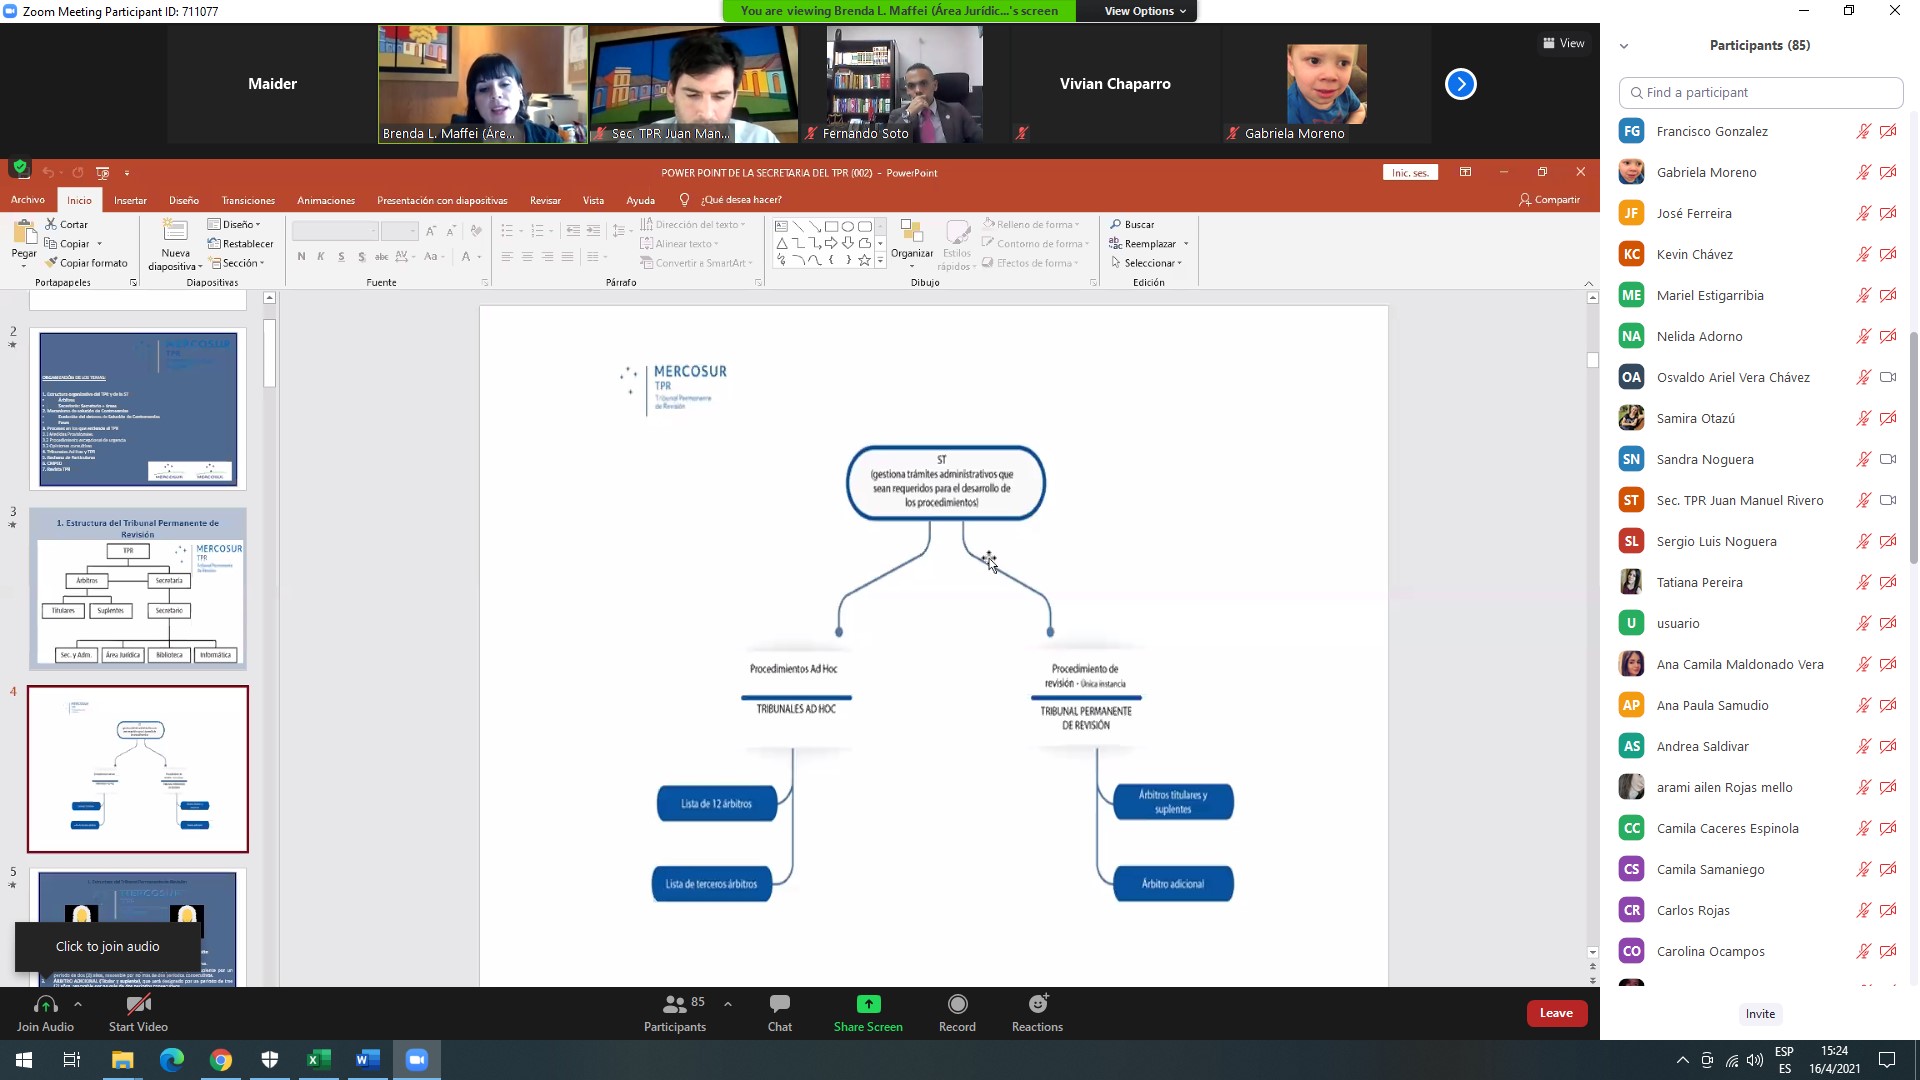Viewport: 1920px width, 1080px height.
Task: Toggle microphone mute for Francisco Gonzalez
Action: point(1863,131)
